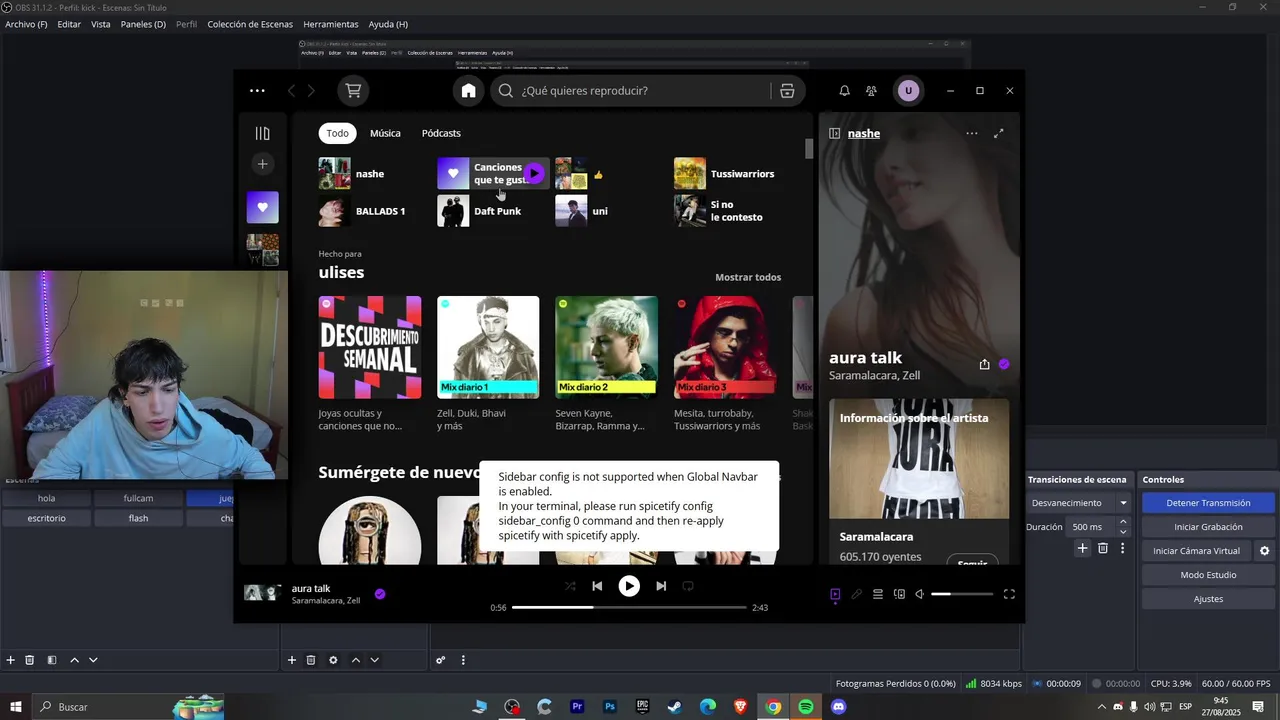1280x720 pixels.
Task: Share the track 'aura talk' icon
Action: [984, 364]
